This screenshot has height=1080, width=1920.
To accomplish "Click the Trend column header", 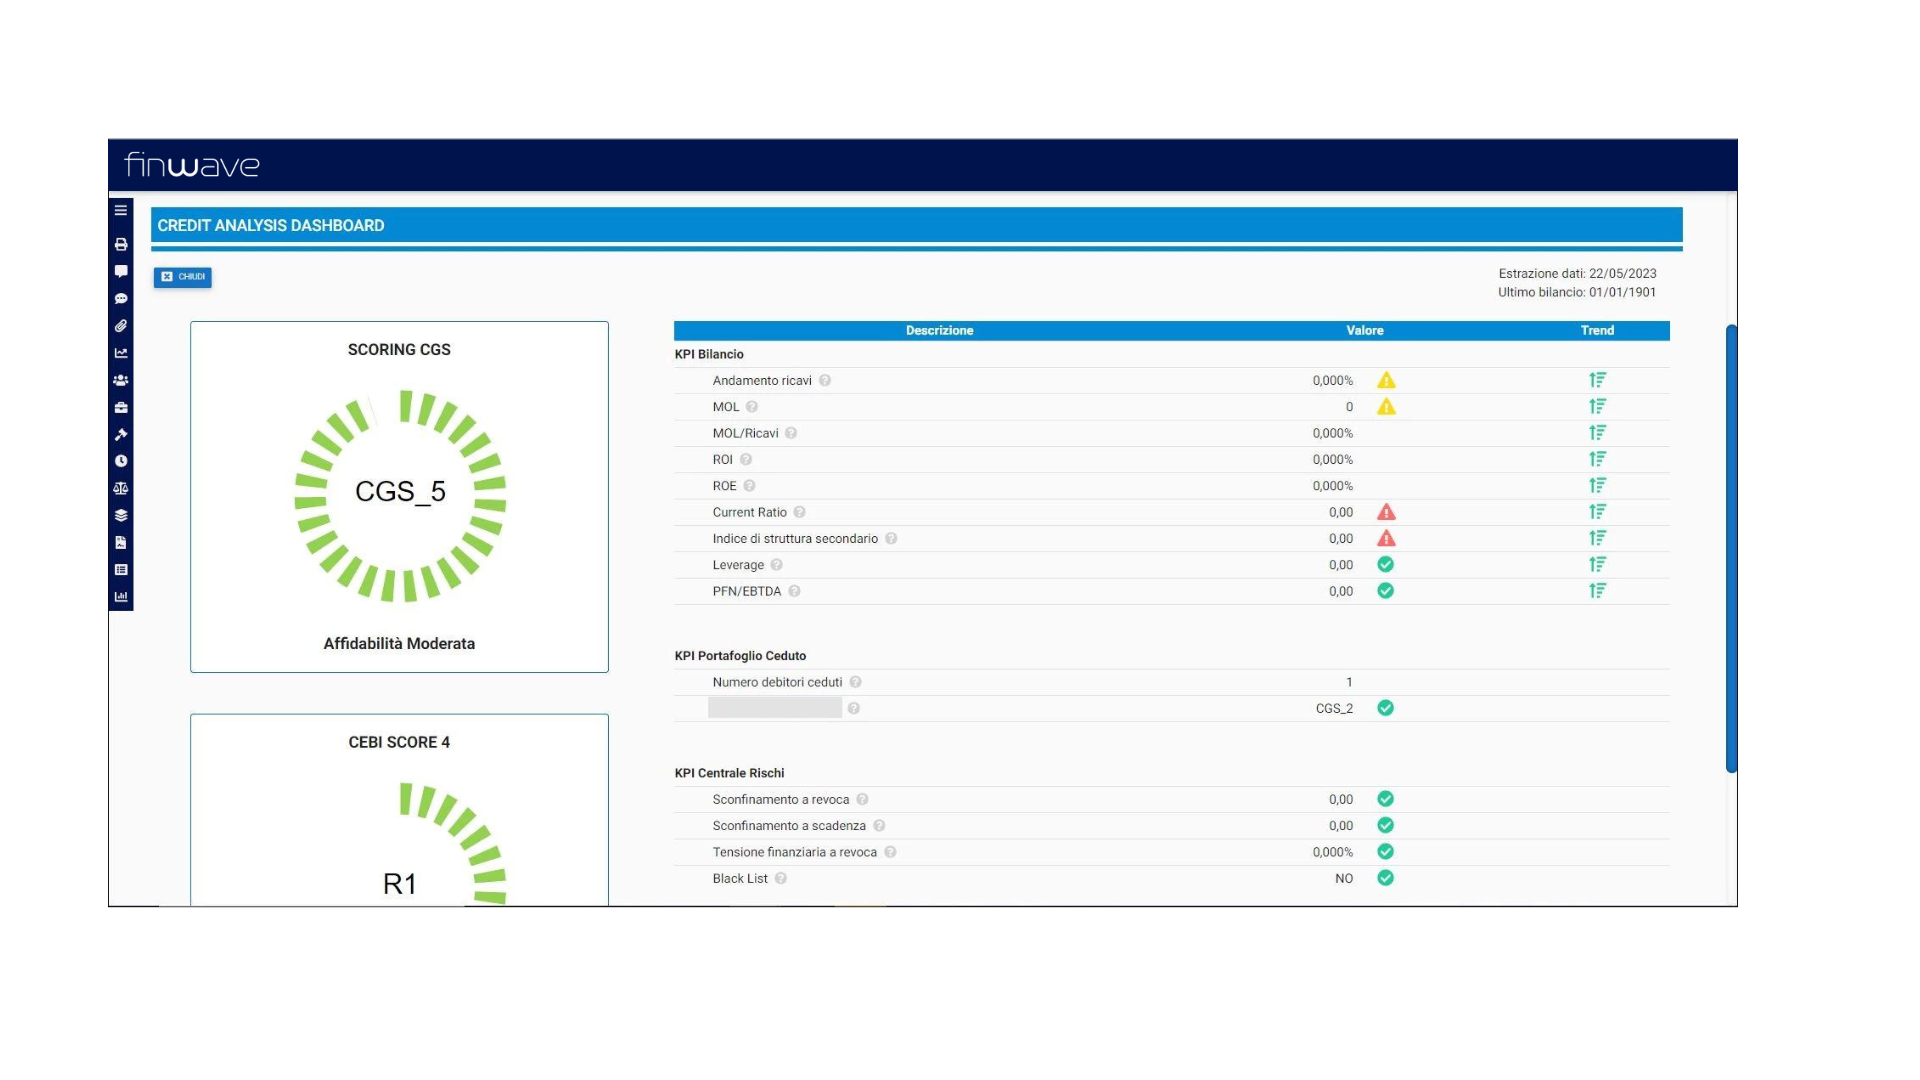I will pyautogui.click(x=1597, y=331).
